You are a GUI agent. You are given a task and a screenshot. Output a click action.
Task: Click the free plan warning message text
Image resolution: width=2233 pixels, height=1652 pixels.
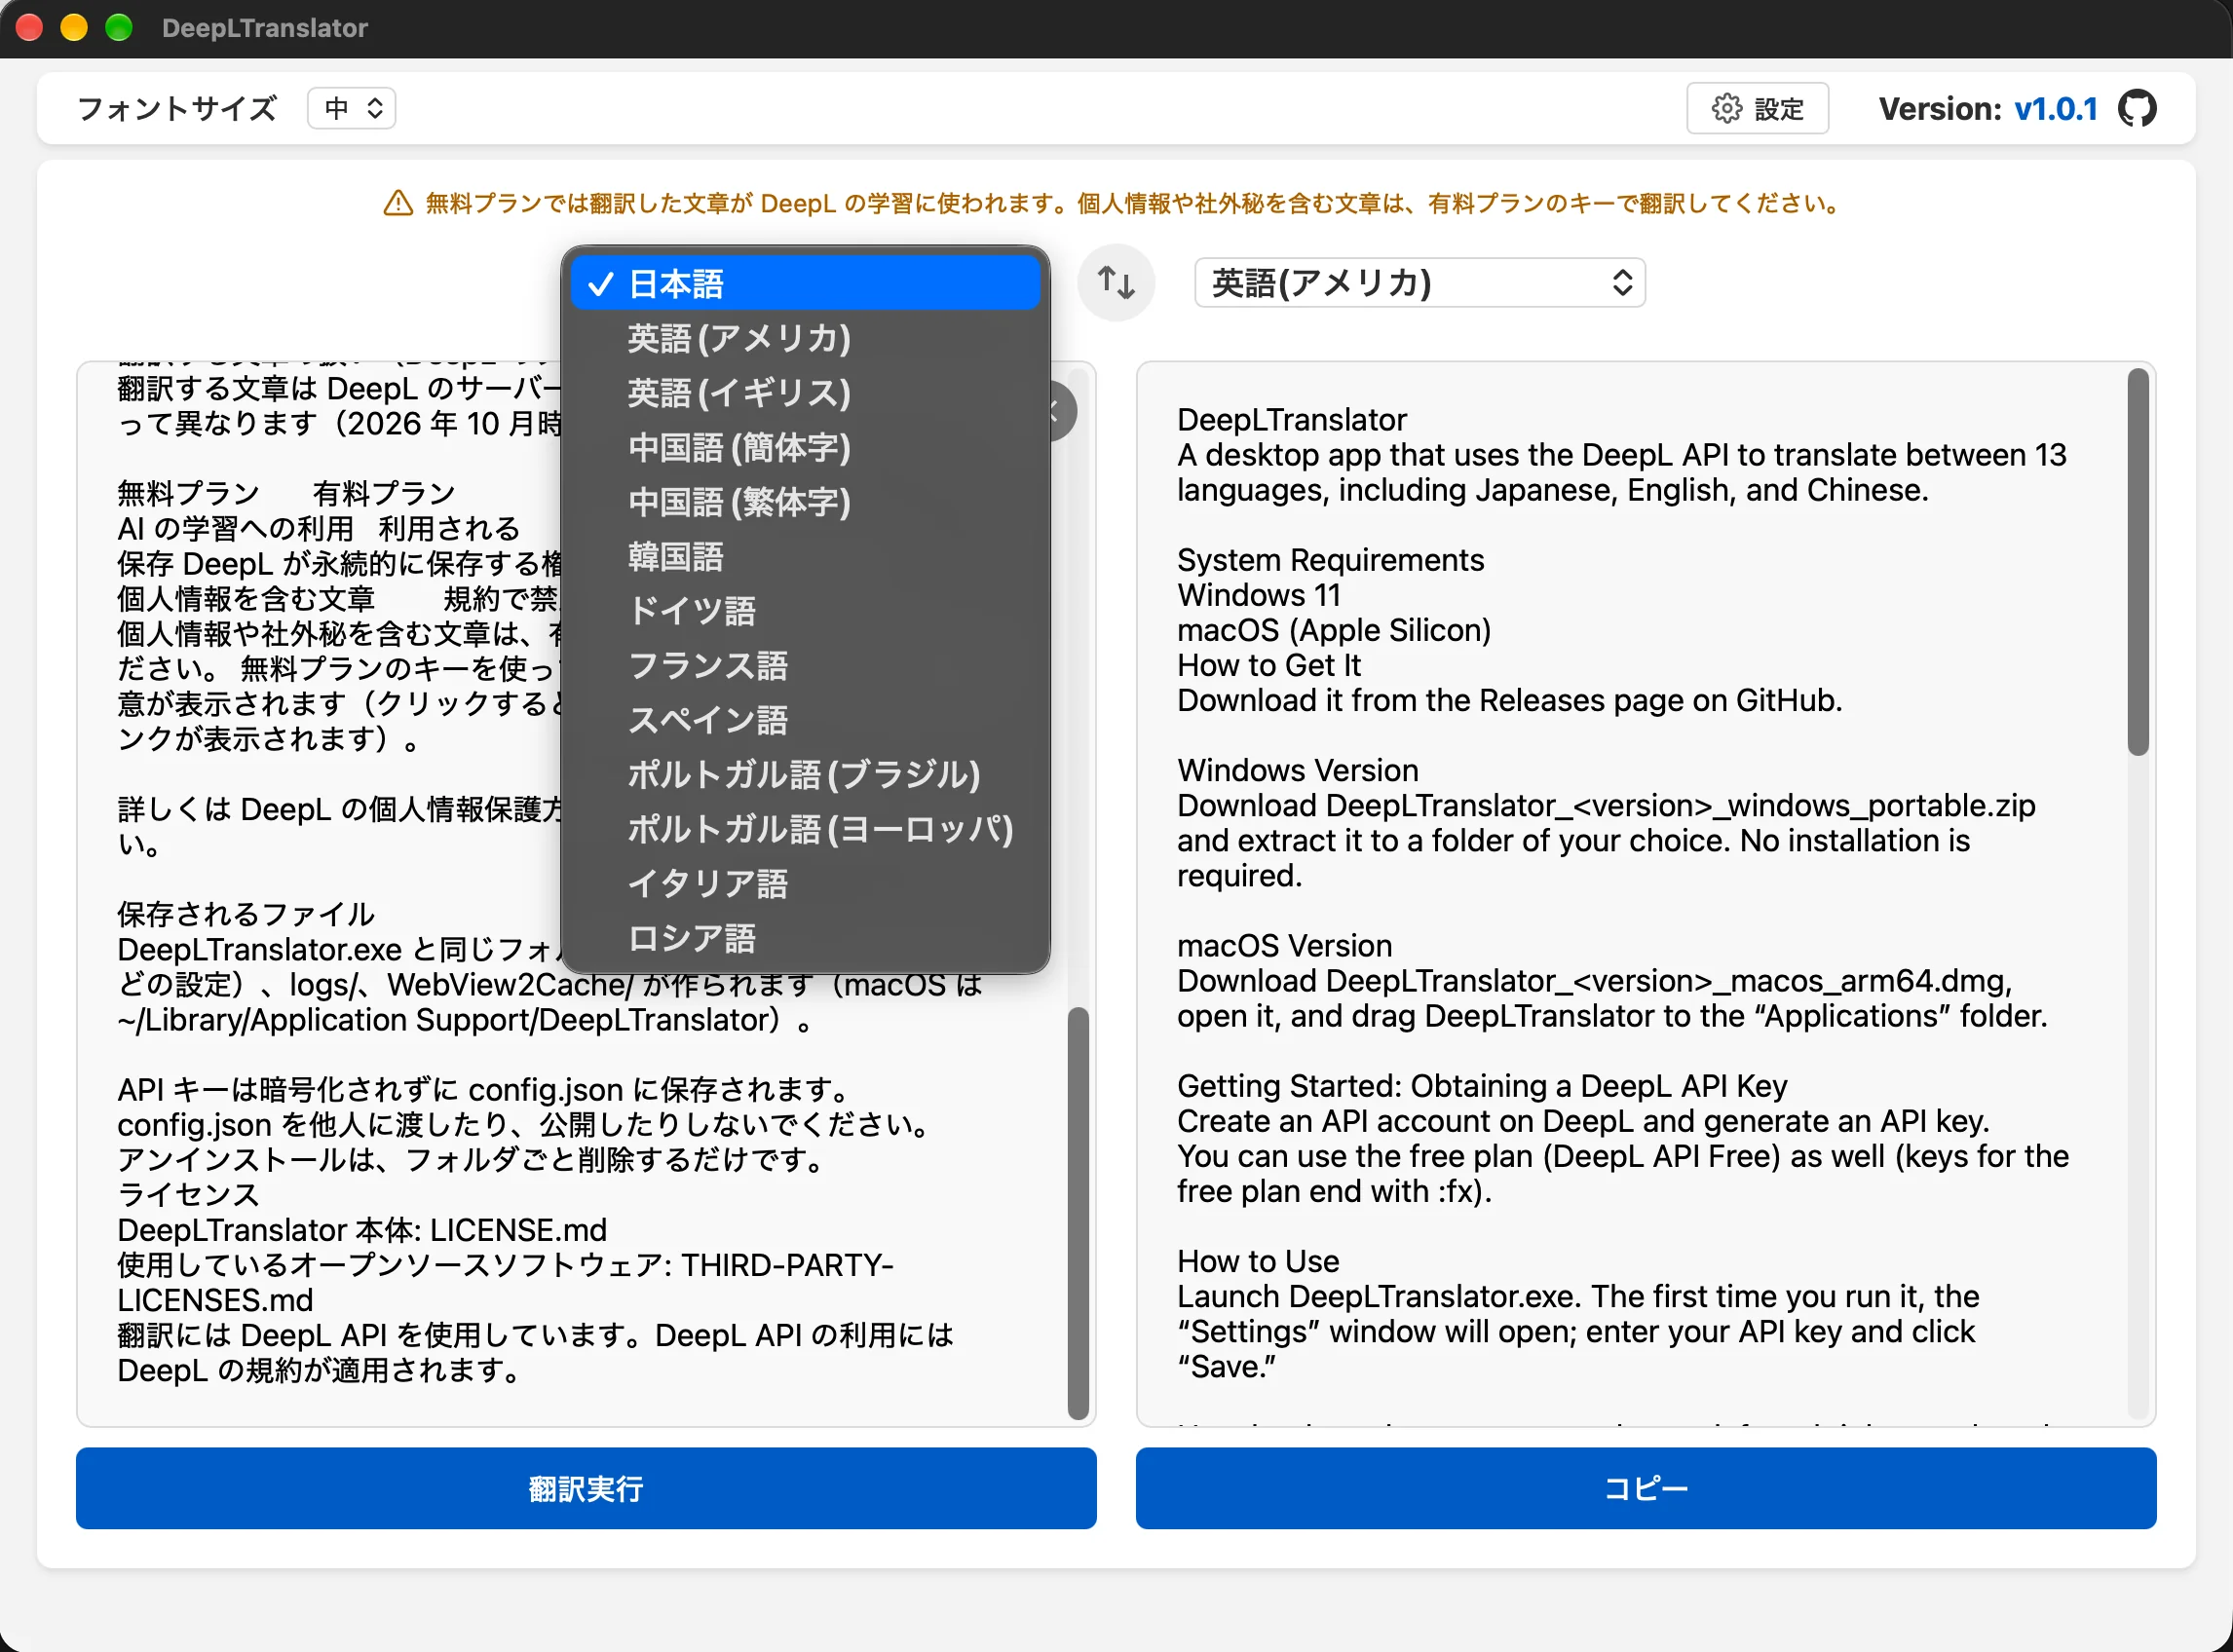point(1134,203)
